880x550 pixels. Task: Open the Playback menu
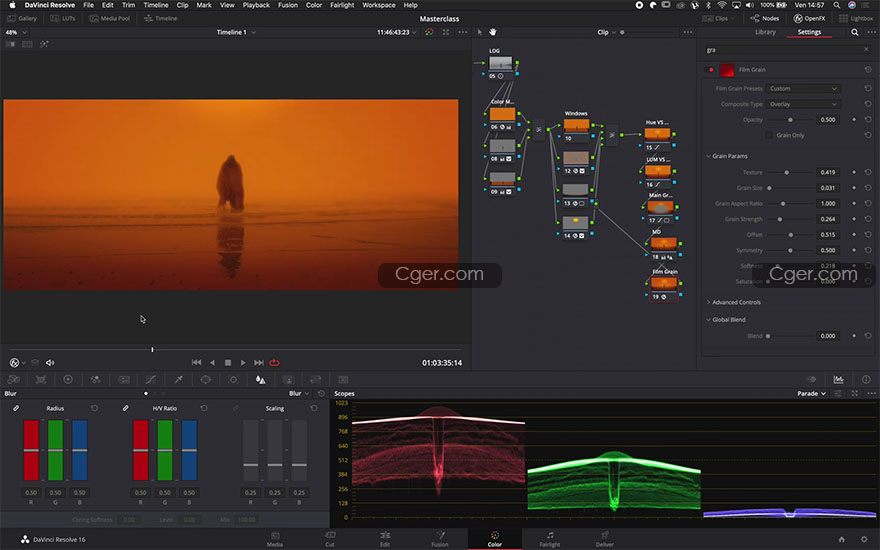coord(256,5)
